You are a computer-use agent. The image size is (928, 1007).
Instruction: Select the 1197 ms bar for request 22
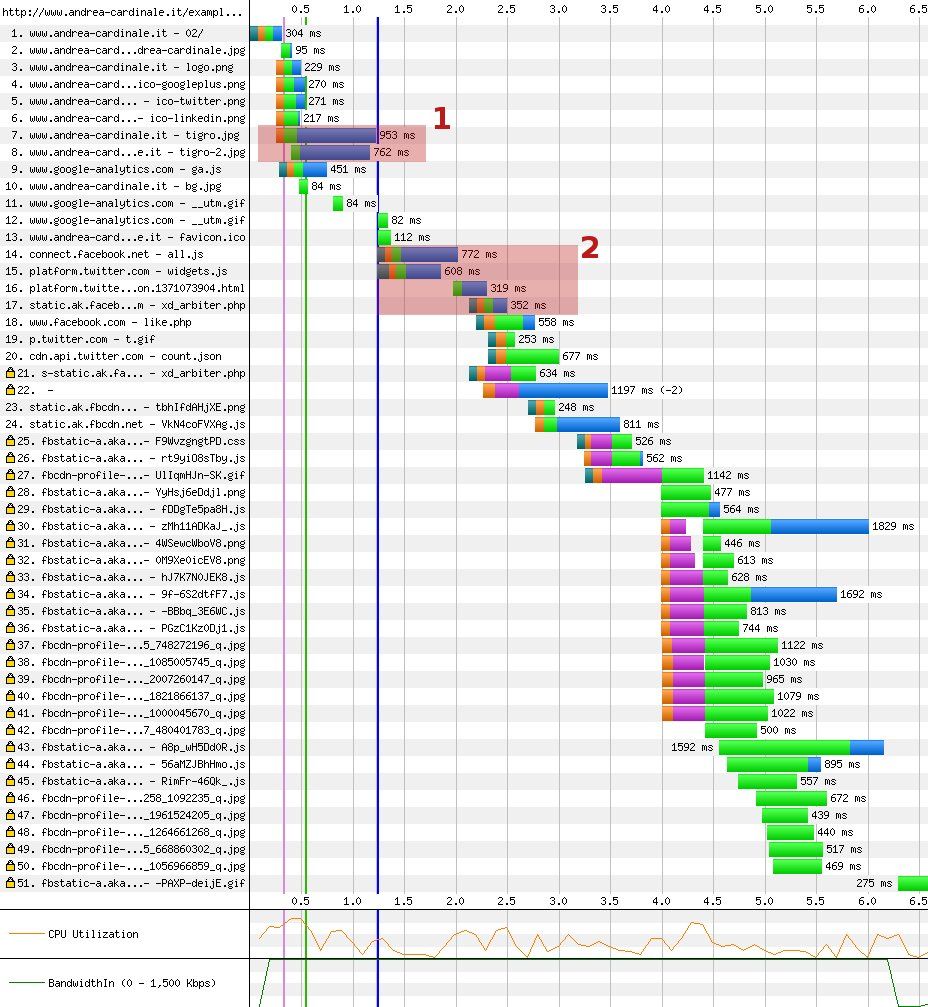(x=562, y=390)
